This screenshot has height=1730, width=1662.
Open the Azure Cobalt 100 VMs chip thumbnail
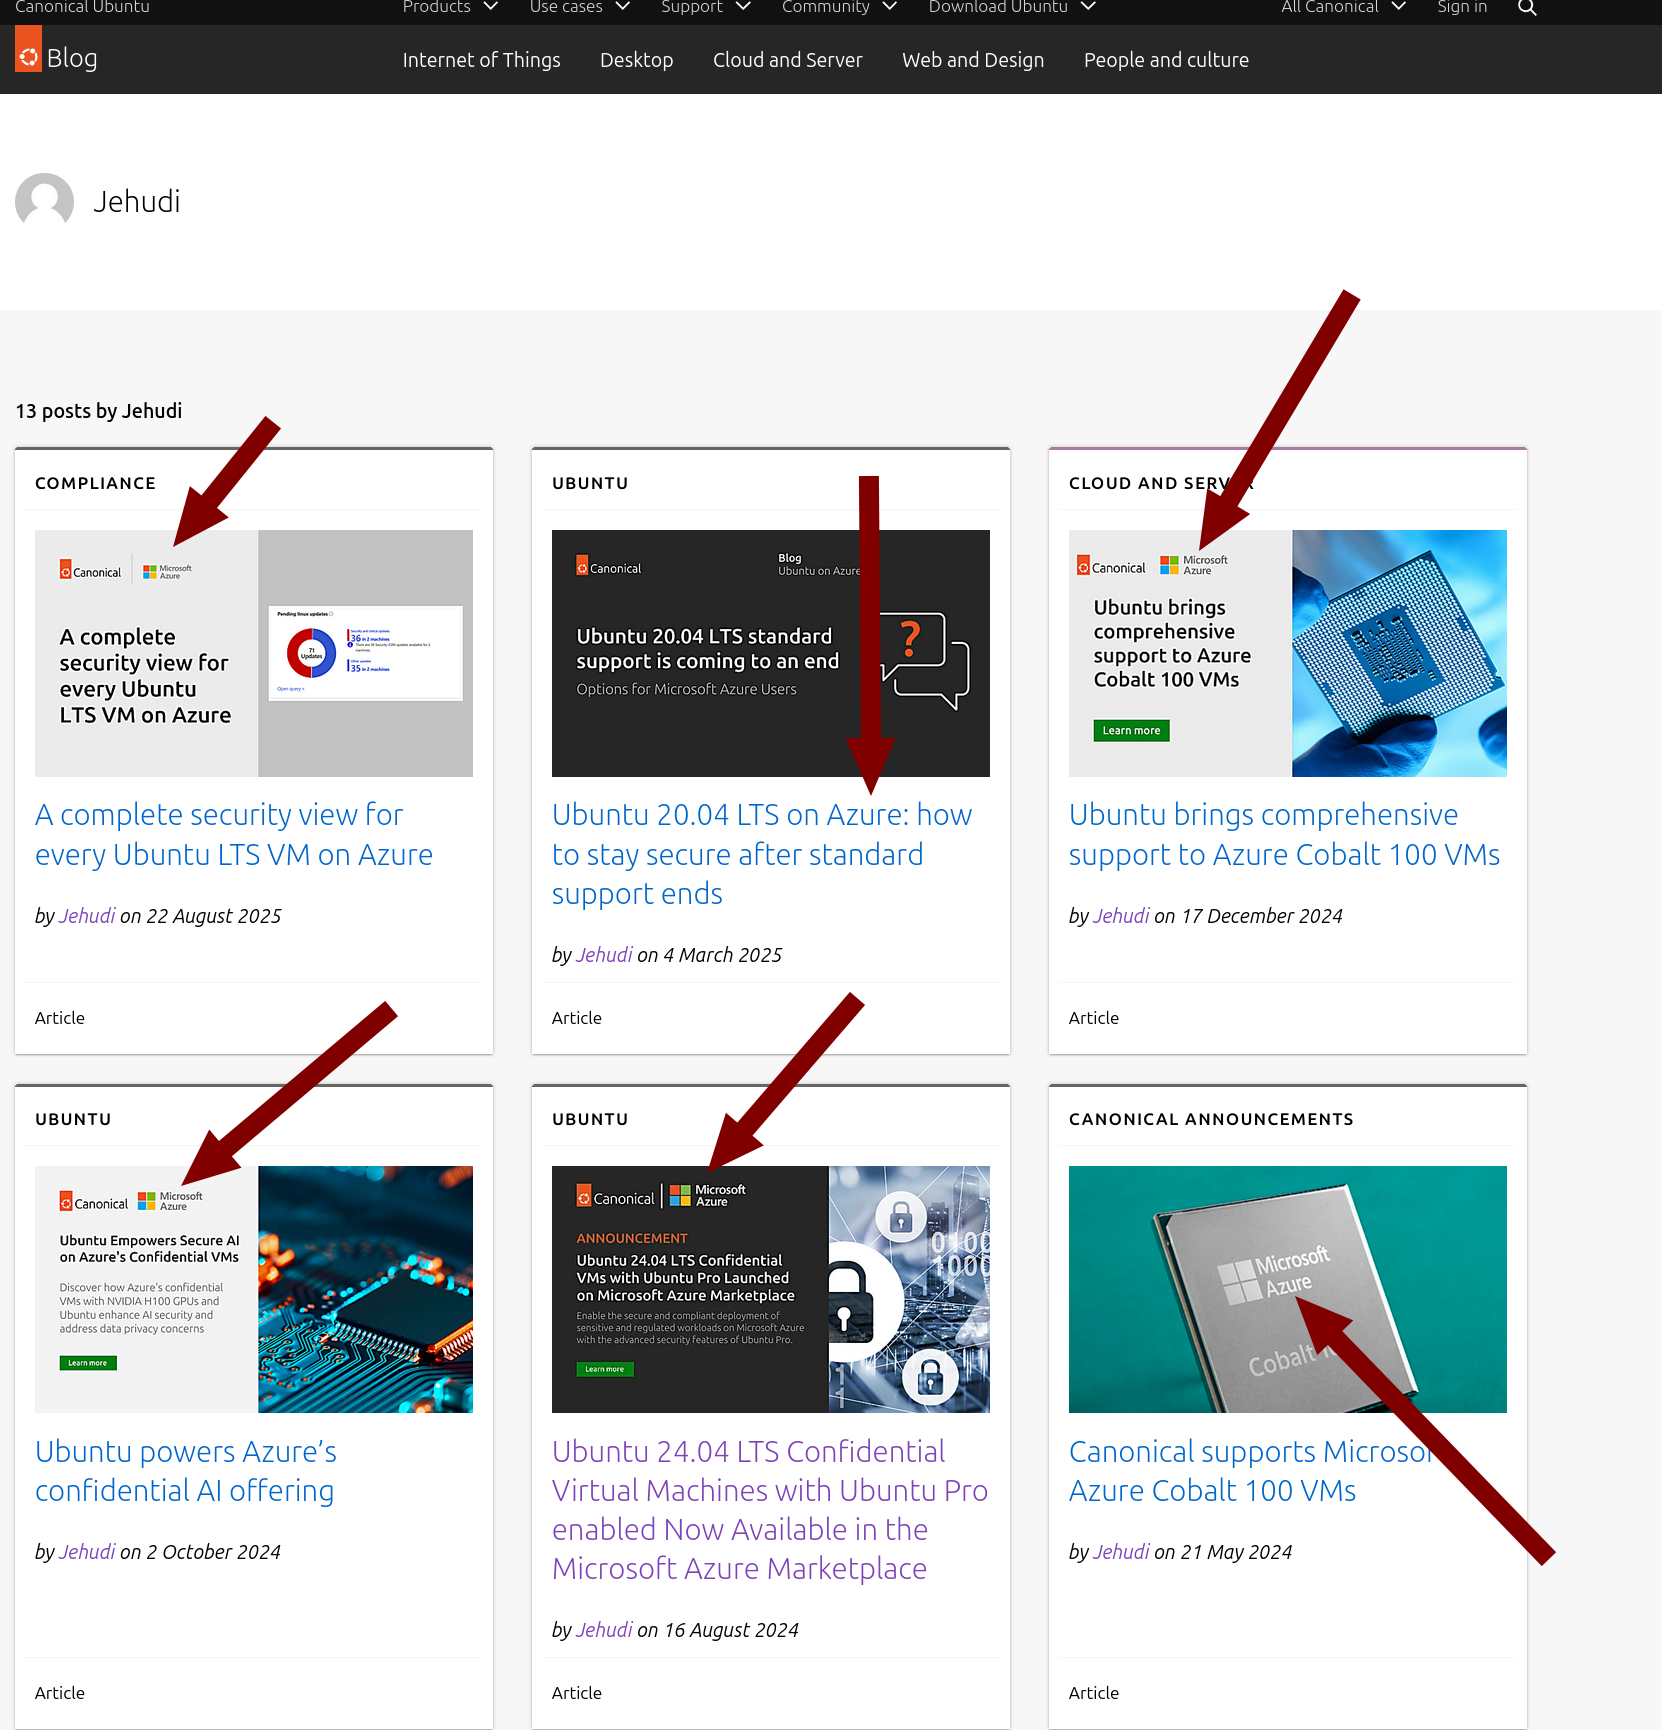[1288, 653]
